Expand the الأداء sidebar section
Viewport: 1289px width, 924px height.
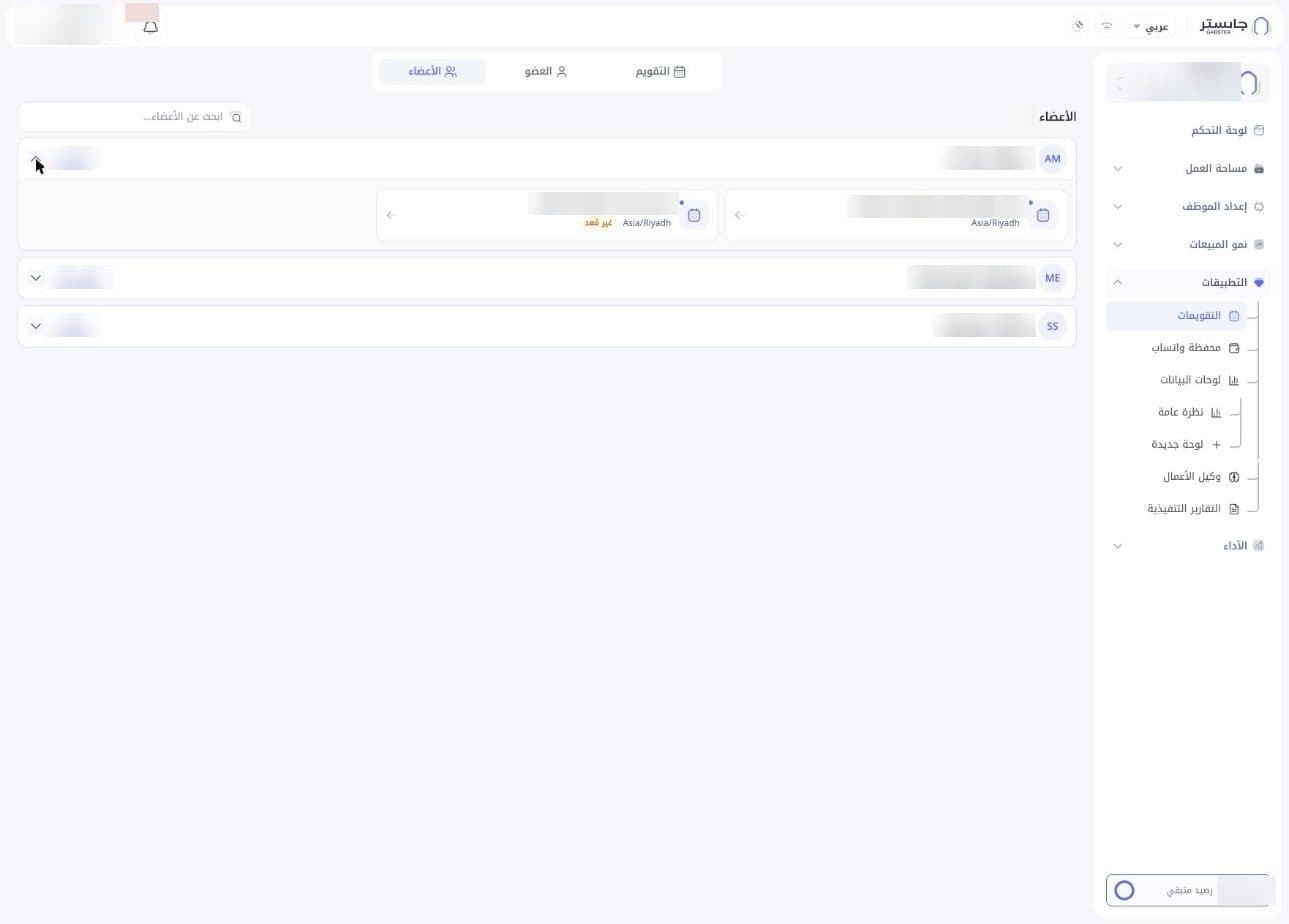[1188, 546]
